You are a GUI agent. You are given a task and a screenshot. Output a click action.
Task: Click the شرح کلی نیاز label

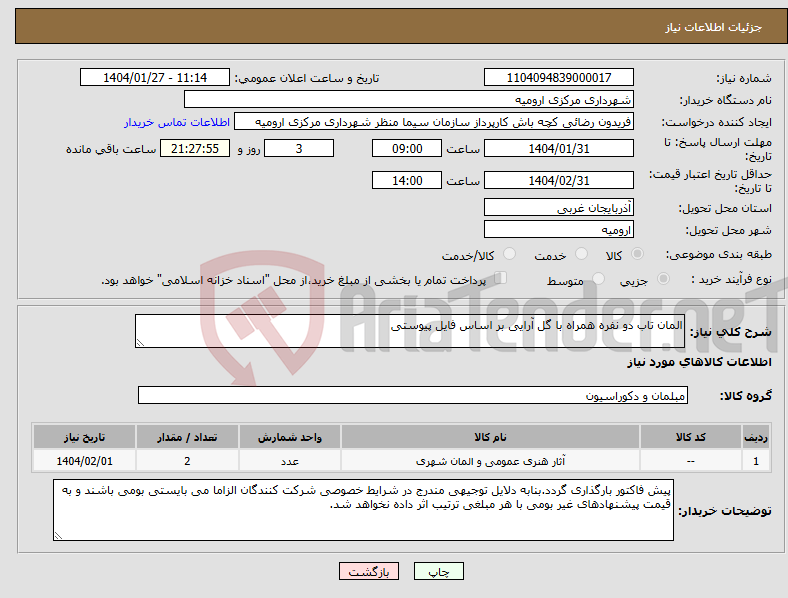(x=730, y=332)
